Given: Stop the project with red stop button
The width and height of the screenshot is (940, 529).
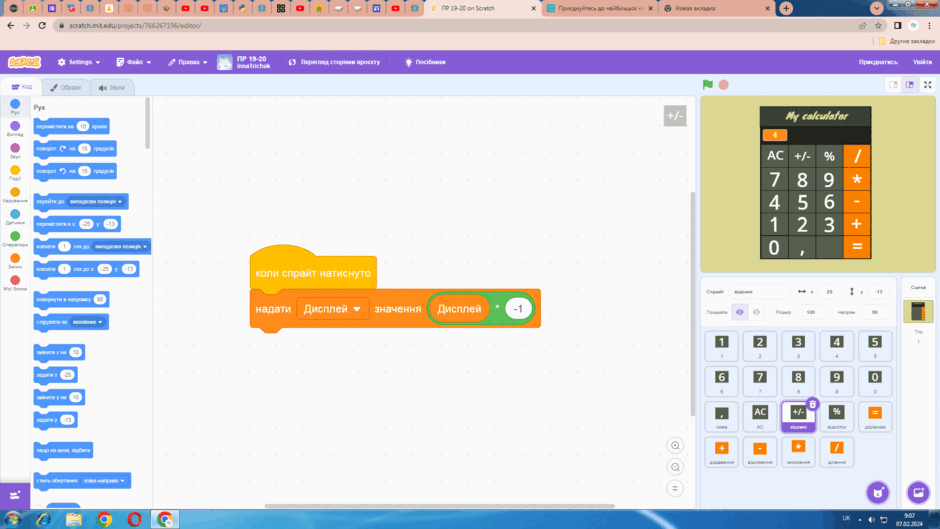Looking at the screenshot, I should coord(724,85).
